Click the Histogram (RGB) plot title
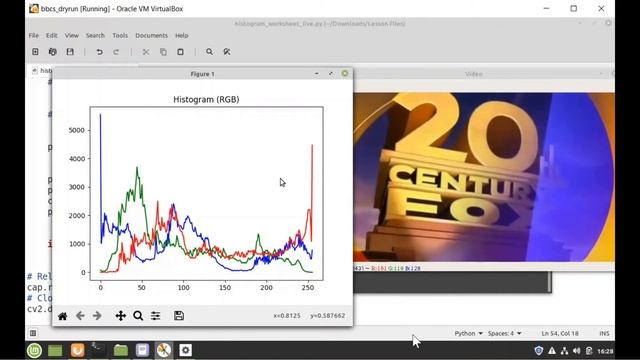Screen dimensions: 640x360 pos(206,100)
